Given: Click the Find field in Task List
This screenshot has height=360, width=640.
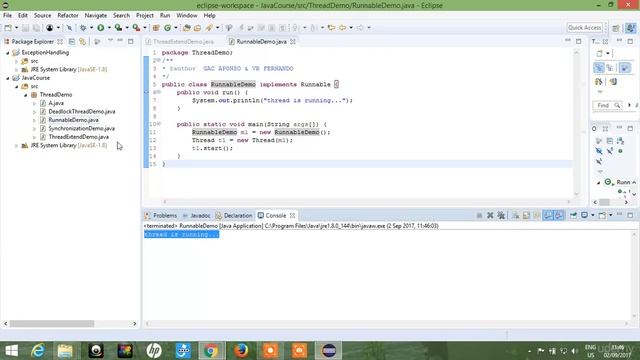Looking at the screenshot, I should pos(607,105).
